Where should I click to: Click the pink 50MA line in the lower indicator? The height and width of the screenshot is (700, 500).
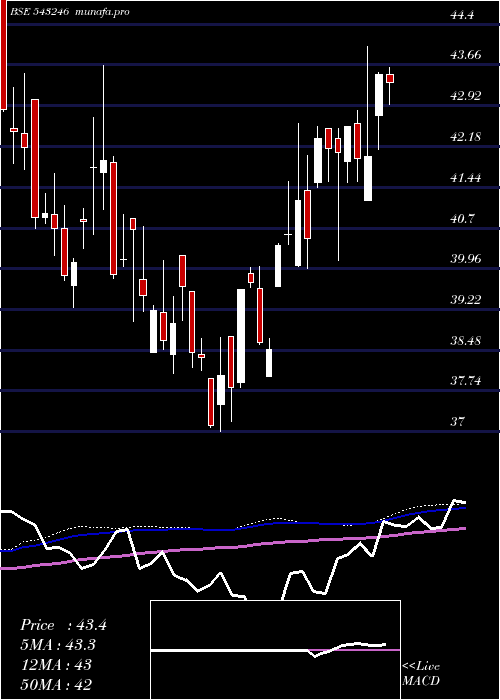(232, 547)
